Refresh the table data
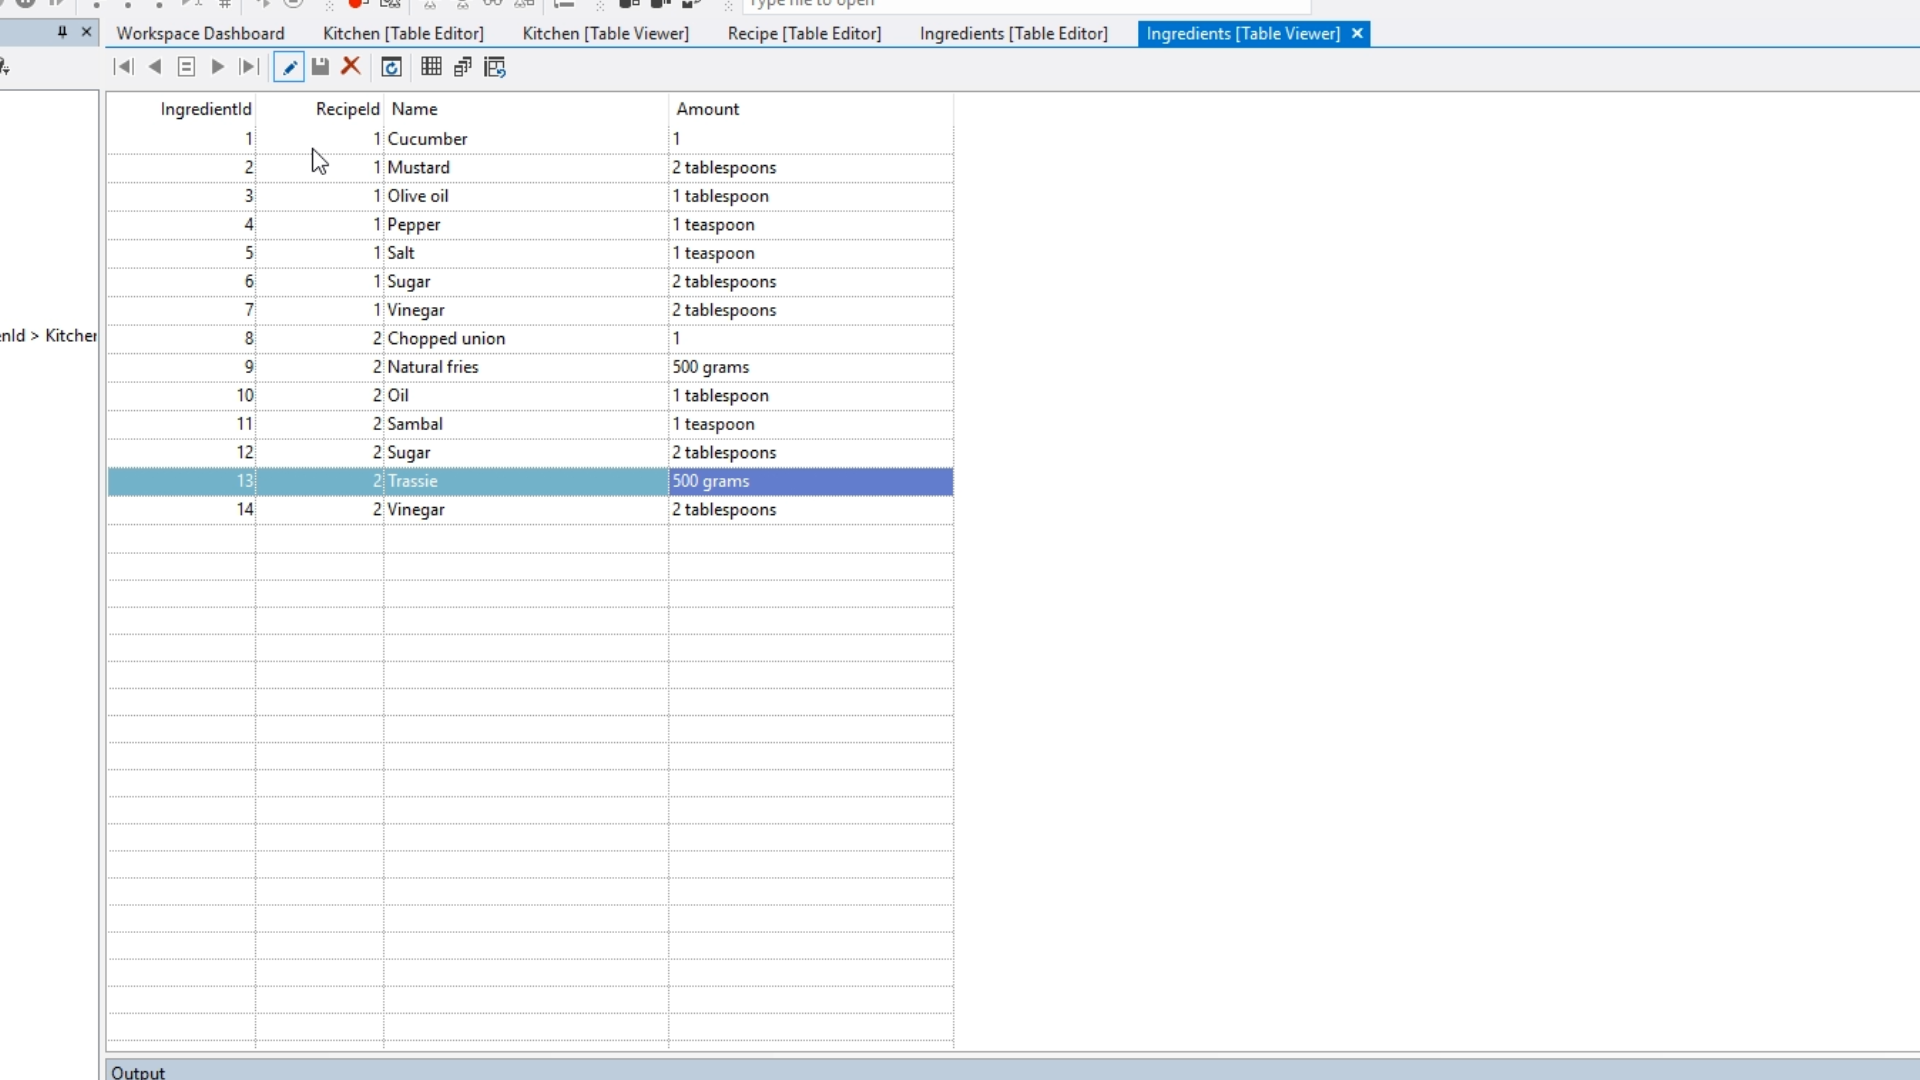 click(392, 67)
